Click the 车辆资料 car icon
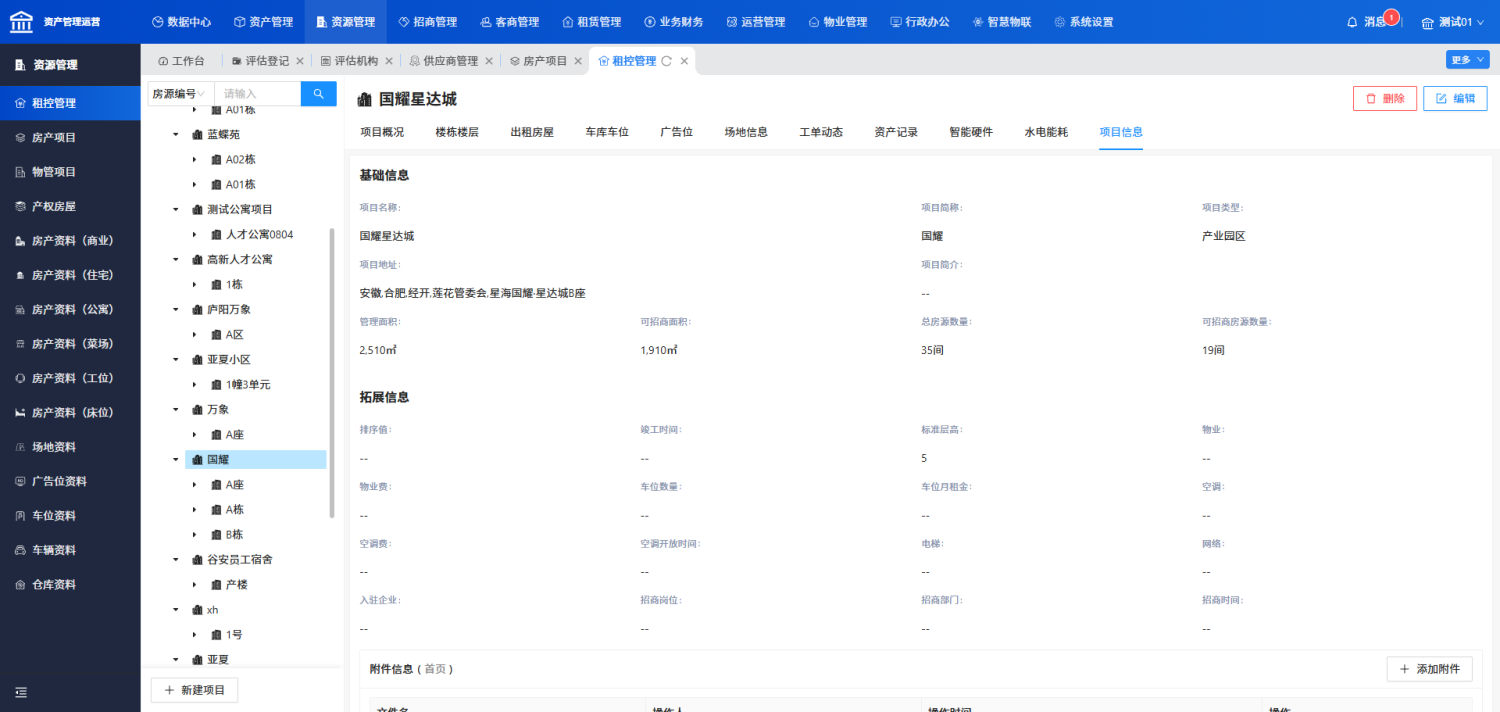This screenshot has height=712, width=1500. [20, 550]
